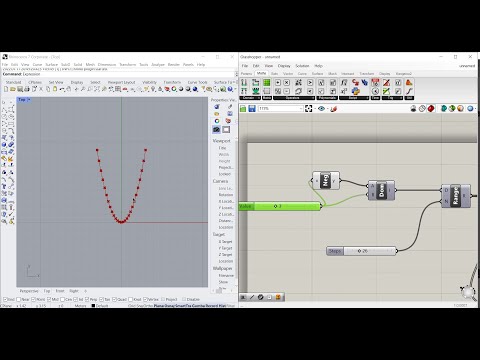Click the orange widget icon in Grasshopper bottom toolbar
480x360 pixels.
278,297
